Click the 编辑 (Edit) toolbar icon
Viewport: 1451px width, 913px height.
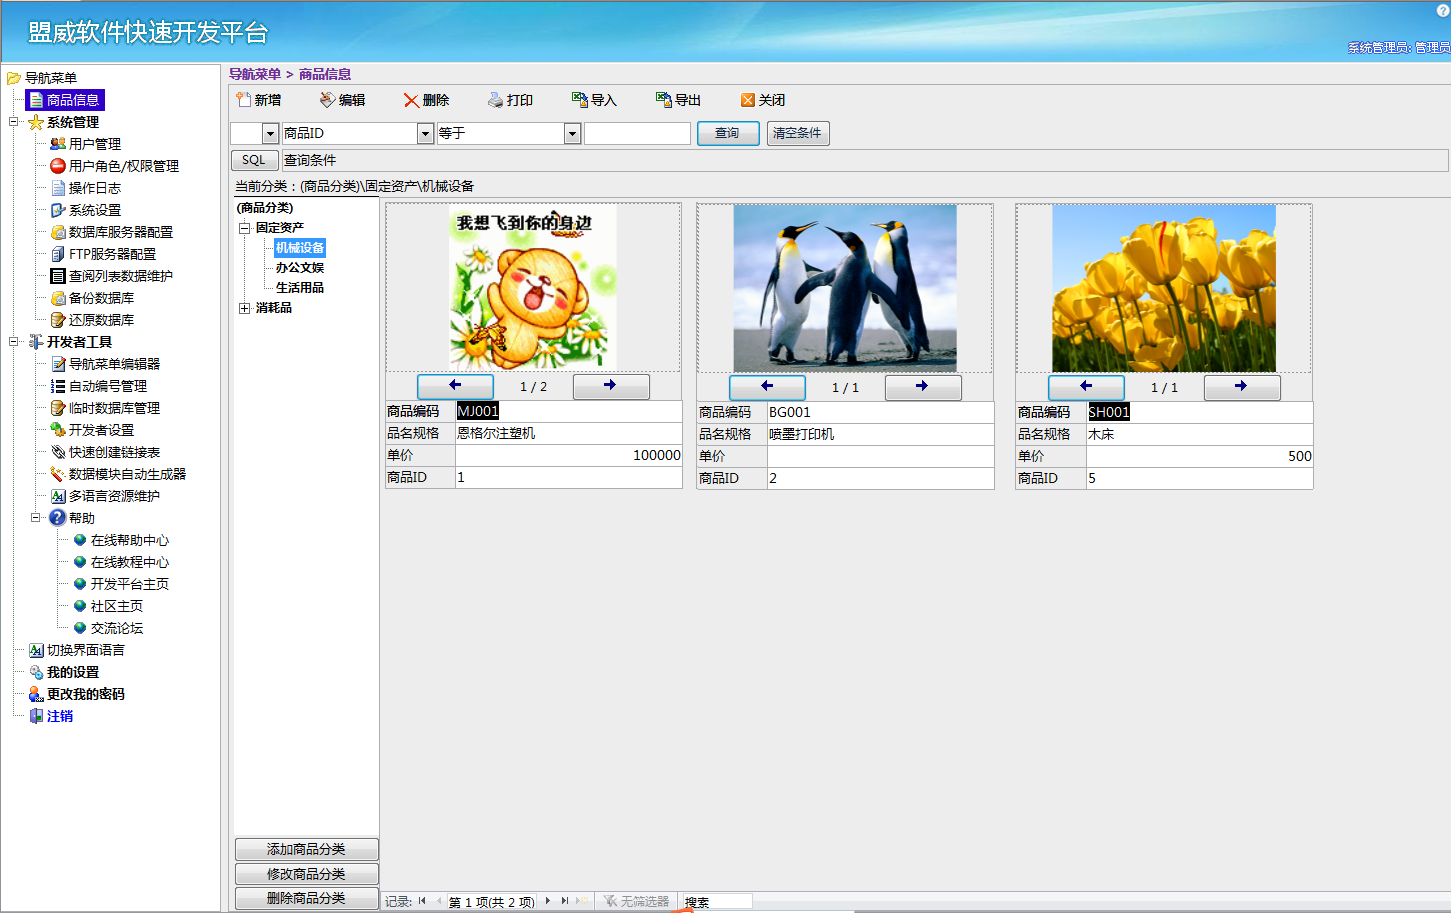pyautogui.click(x=327, y=100)
